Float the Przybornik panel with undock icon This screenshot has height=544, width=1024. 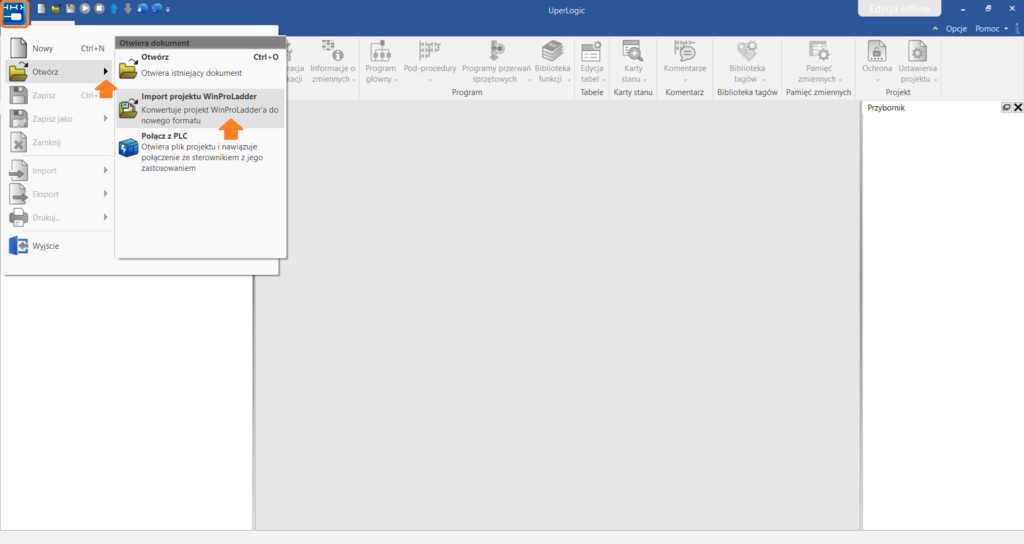pyautogui.click(x=1006, y=108)
